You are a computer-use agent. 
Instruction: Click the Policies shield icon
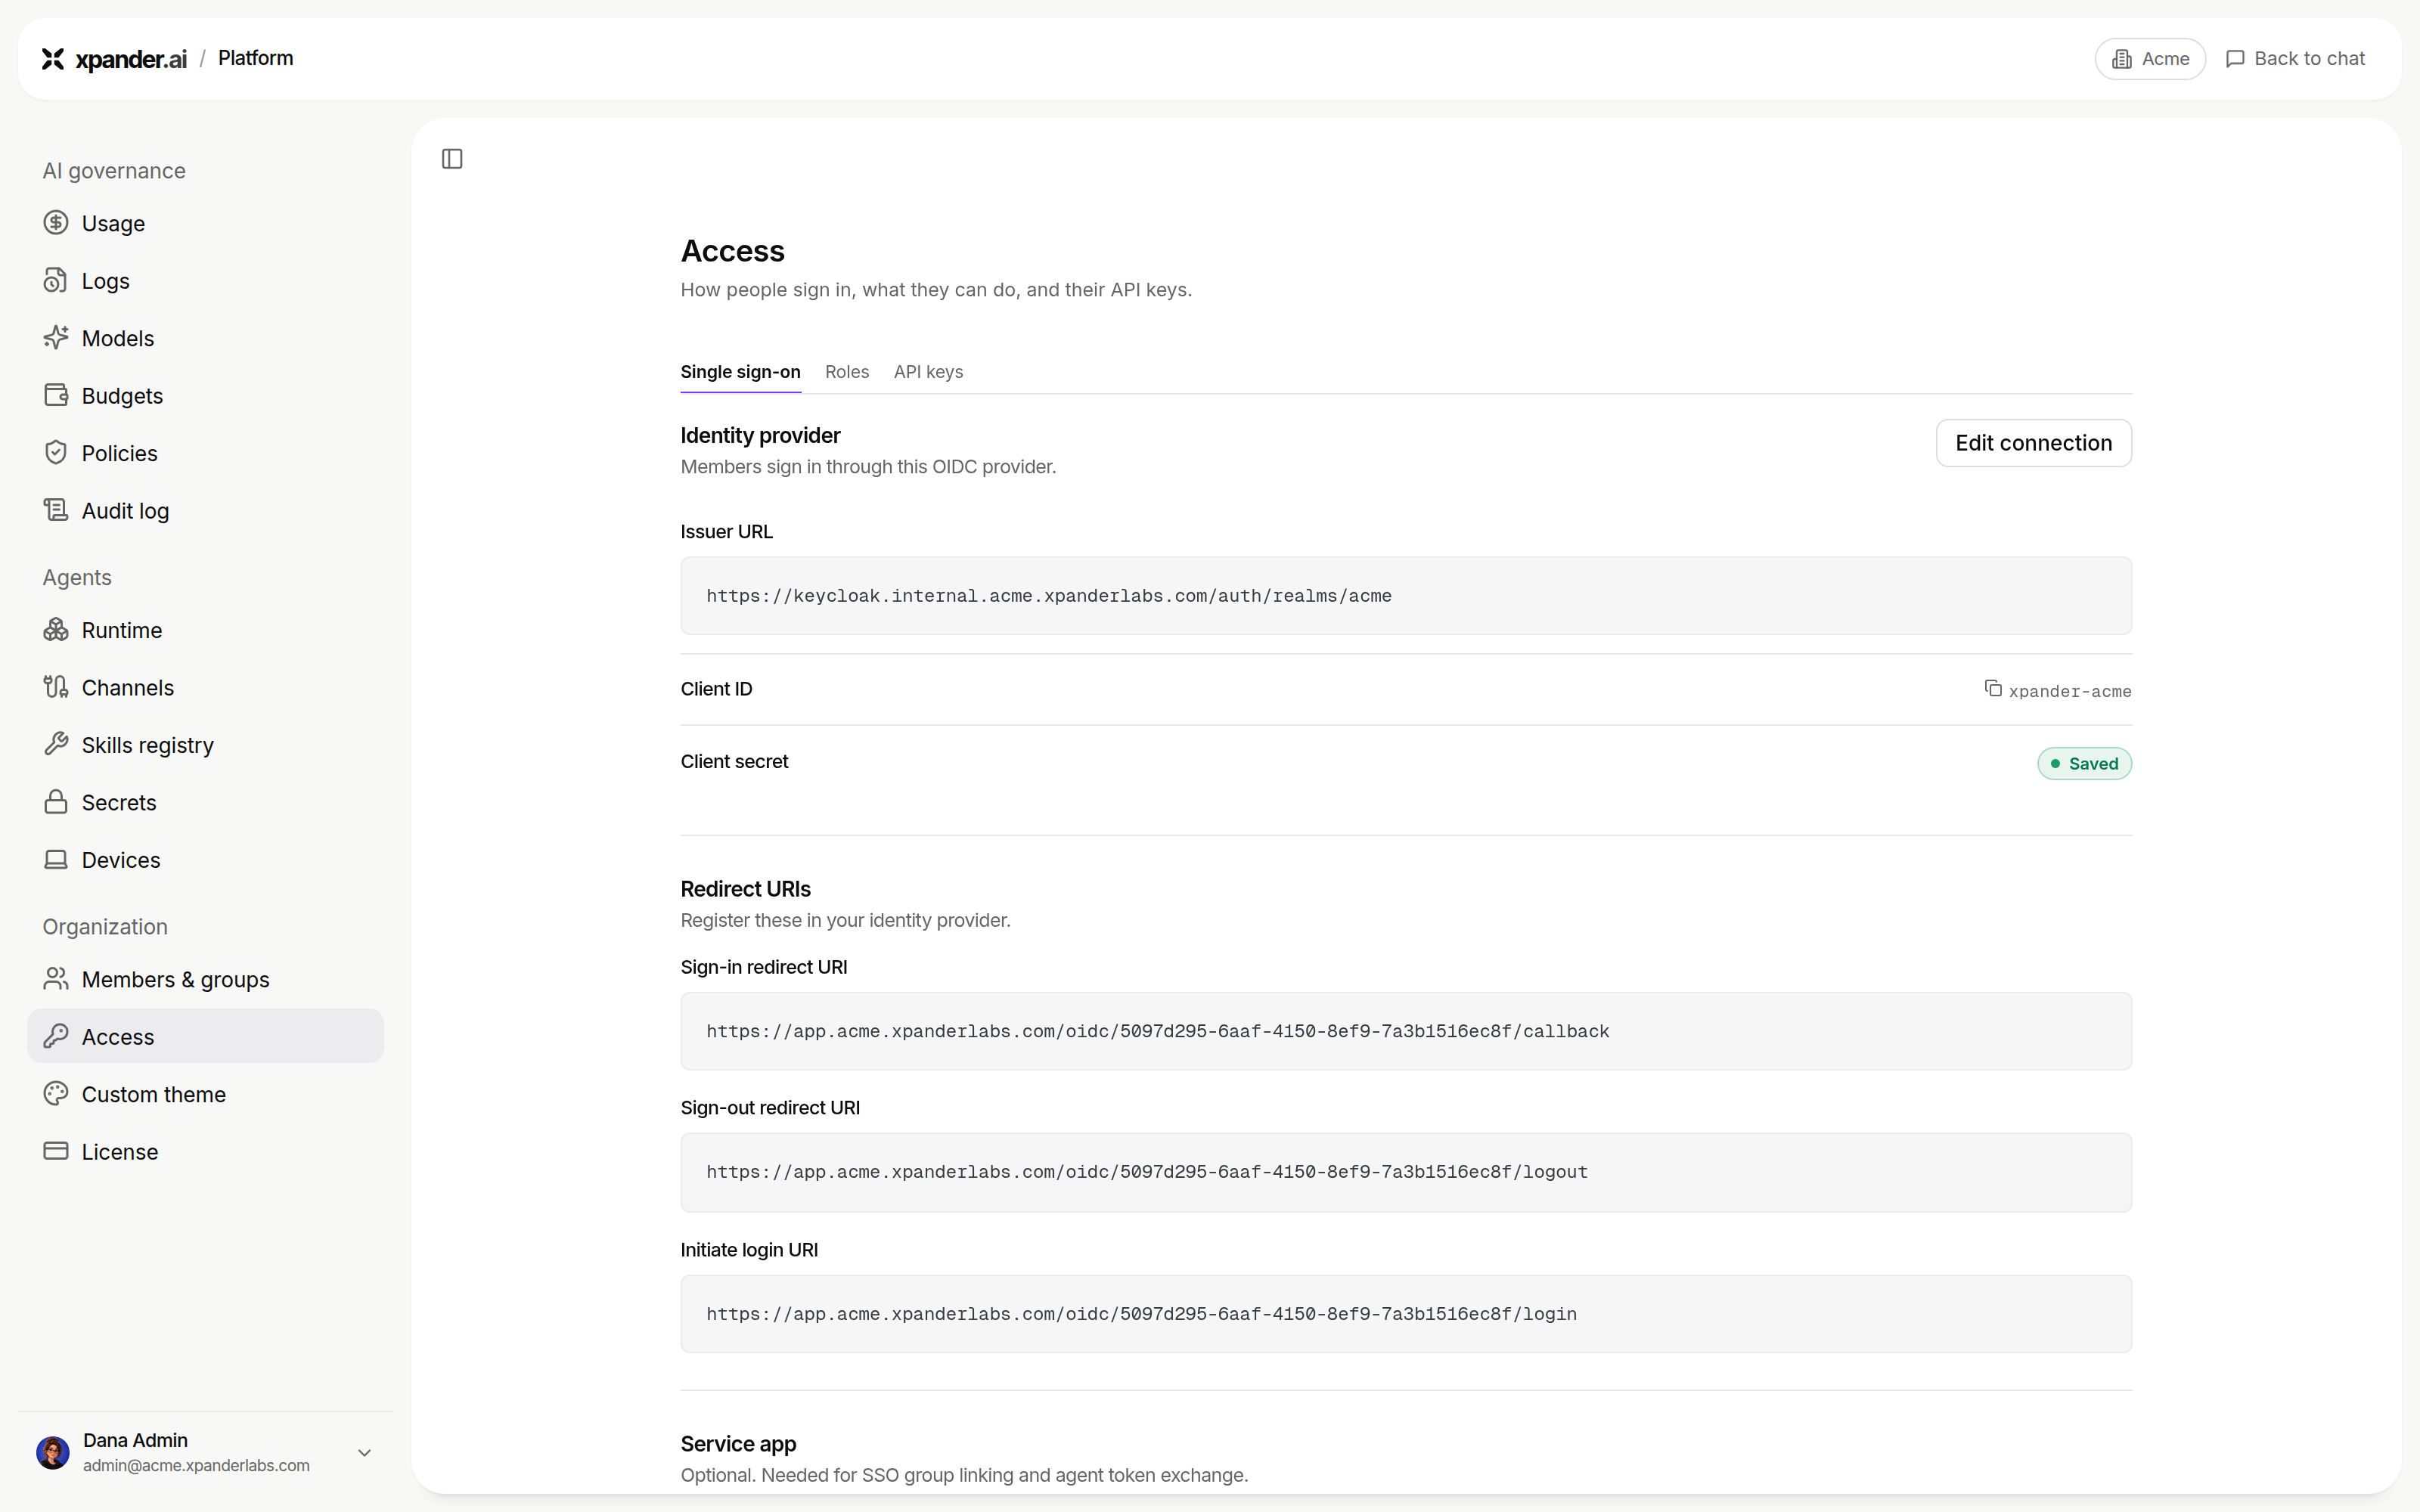pyautogui.click(x=56, y=453)
